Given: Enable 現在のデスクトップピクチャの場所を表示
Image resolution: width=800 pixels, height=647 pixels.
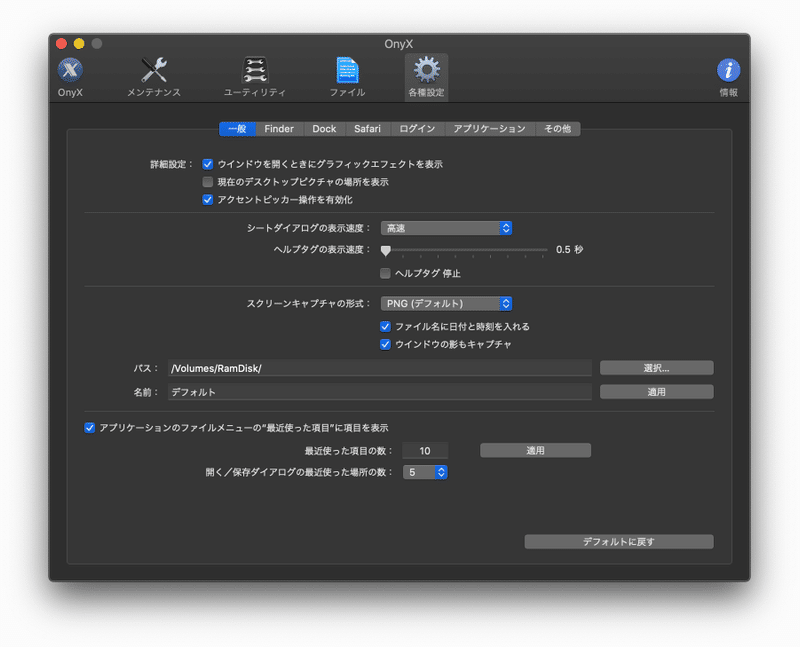Looking at the screenshot, I should [208, 182].
